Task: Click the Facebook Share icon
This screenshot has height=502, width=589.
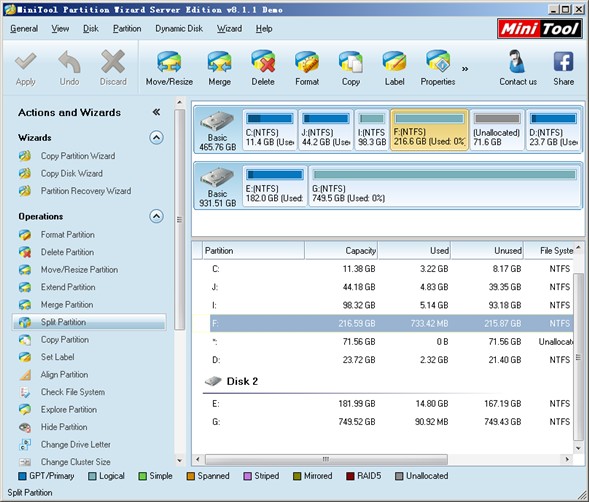Action: 563,62
